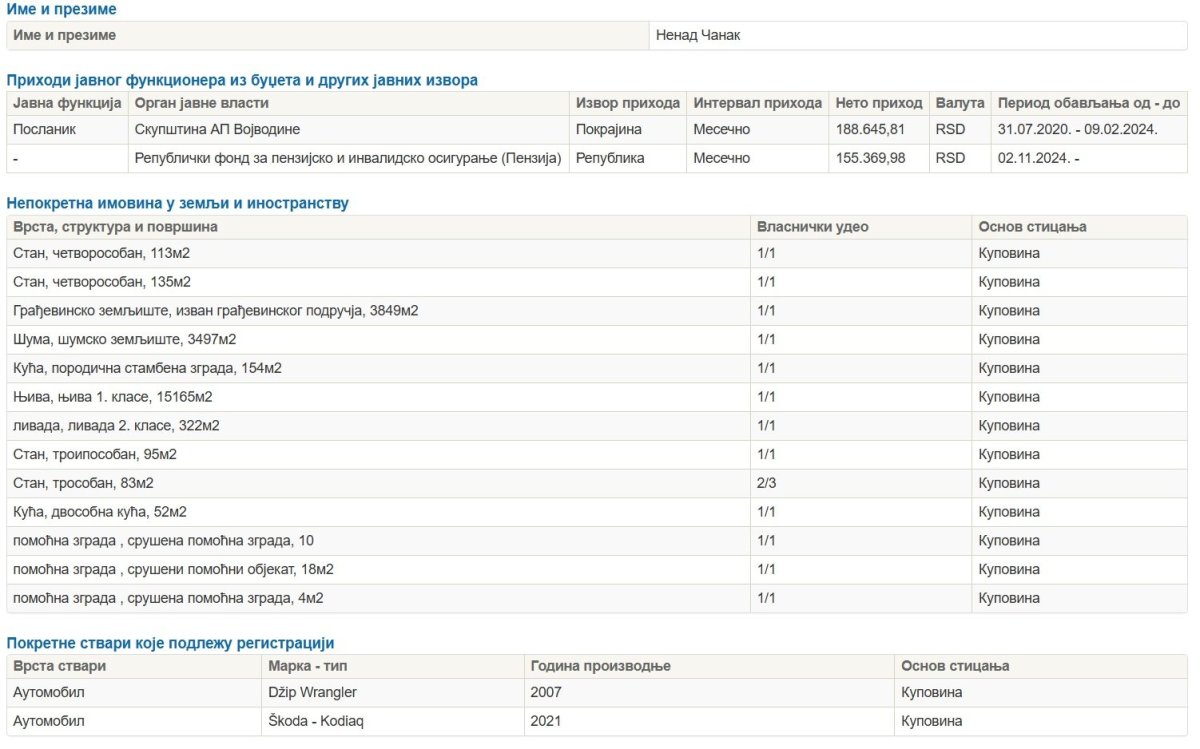Select the net income value 188.645,81

pyautogui.click(x=869, y=129)
